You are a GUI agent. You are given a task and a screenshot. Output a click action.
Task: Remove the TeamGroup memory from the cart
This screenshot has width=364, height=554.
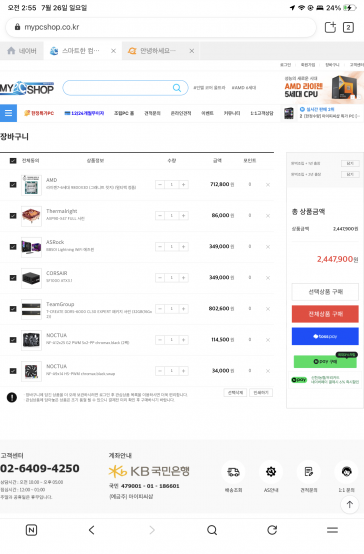pos(268,309)
